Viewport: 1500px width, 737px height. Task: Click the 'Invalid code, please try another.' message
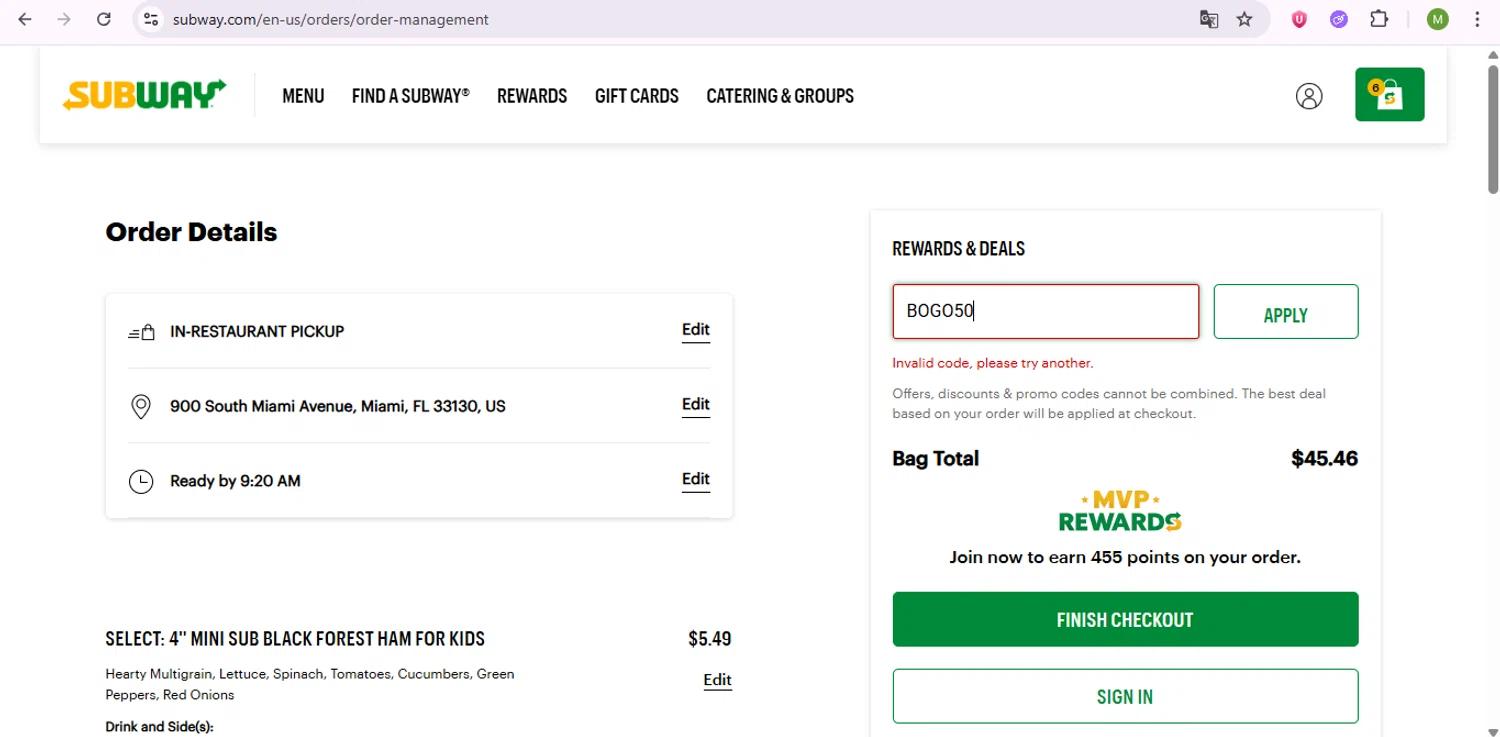pos(993,363)
